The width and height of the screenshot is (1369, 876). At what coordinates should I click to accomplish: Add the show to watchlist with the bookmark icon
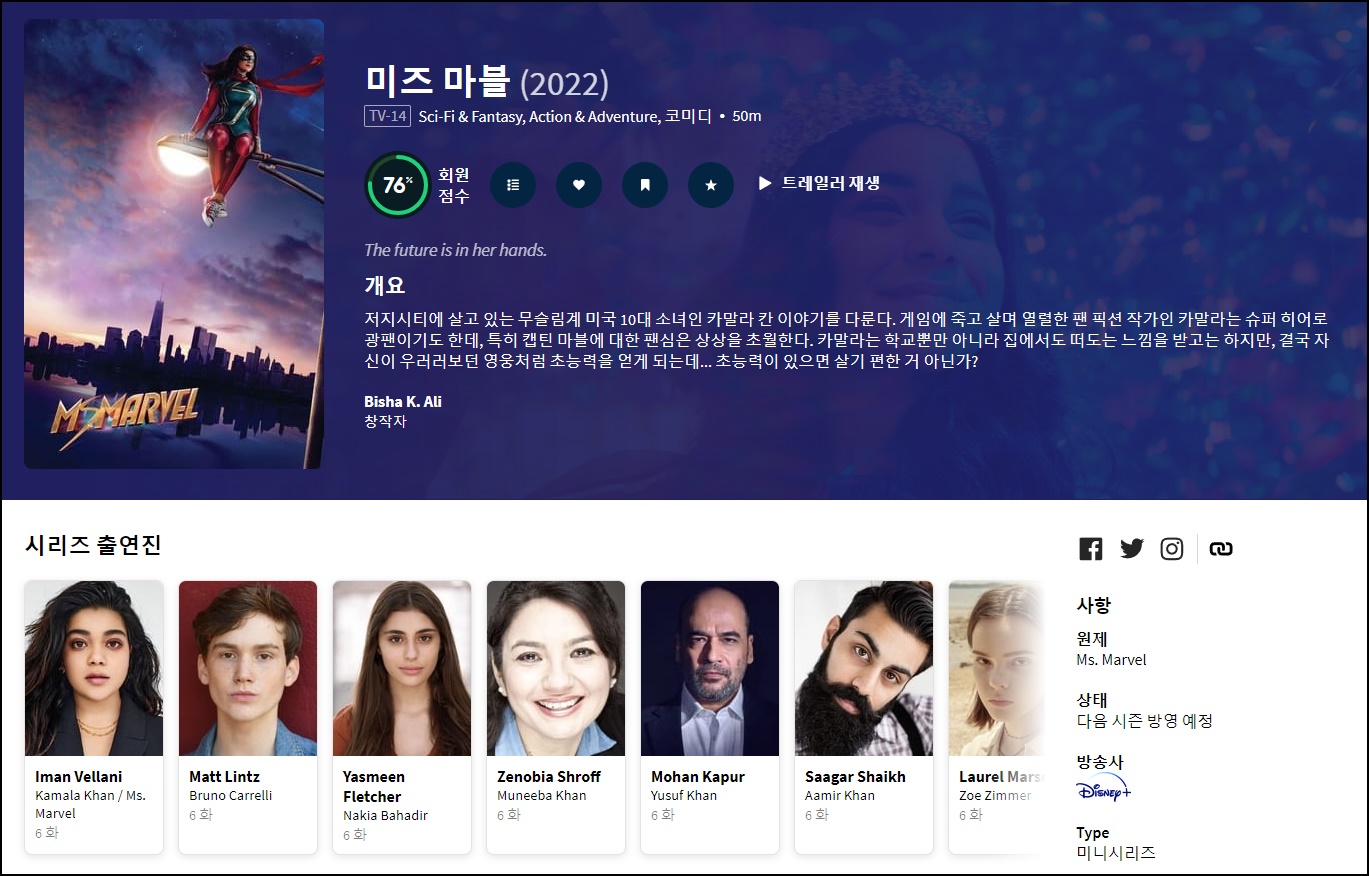[645, 185]
